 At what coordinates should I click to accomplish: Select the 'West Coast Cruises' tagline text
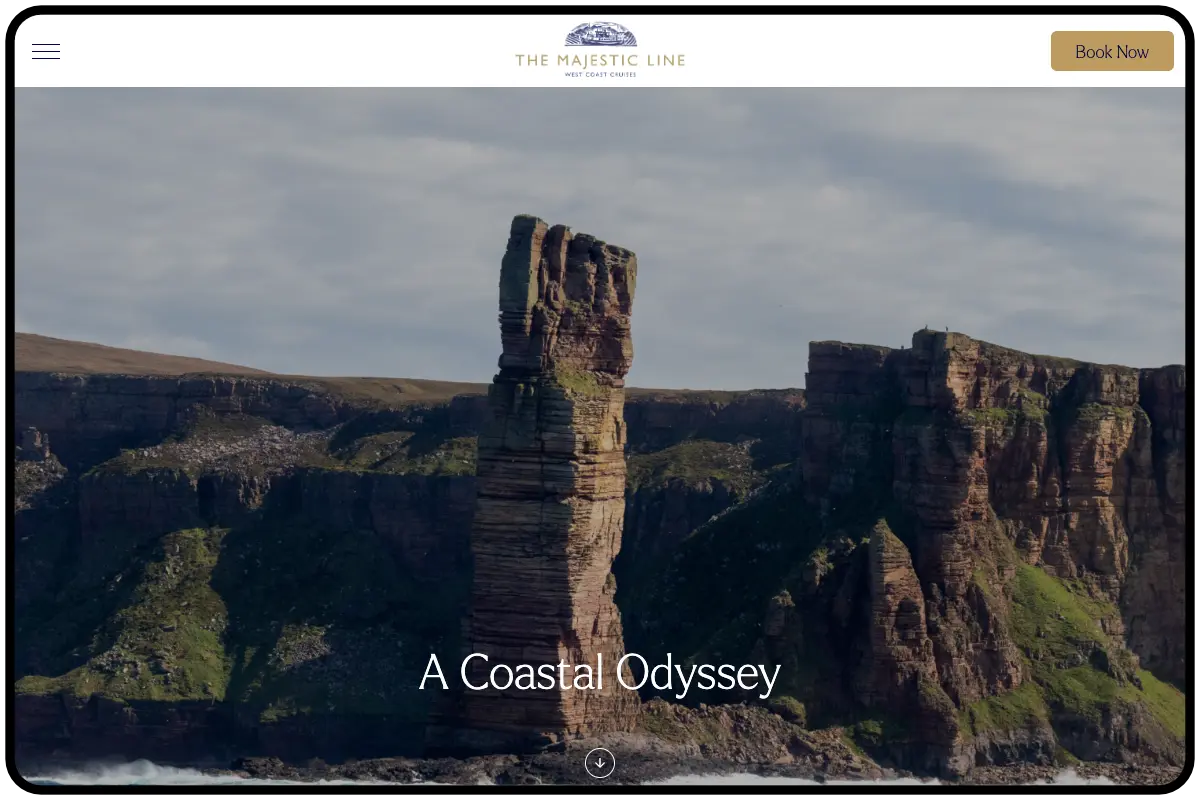tap(600, 72)
